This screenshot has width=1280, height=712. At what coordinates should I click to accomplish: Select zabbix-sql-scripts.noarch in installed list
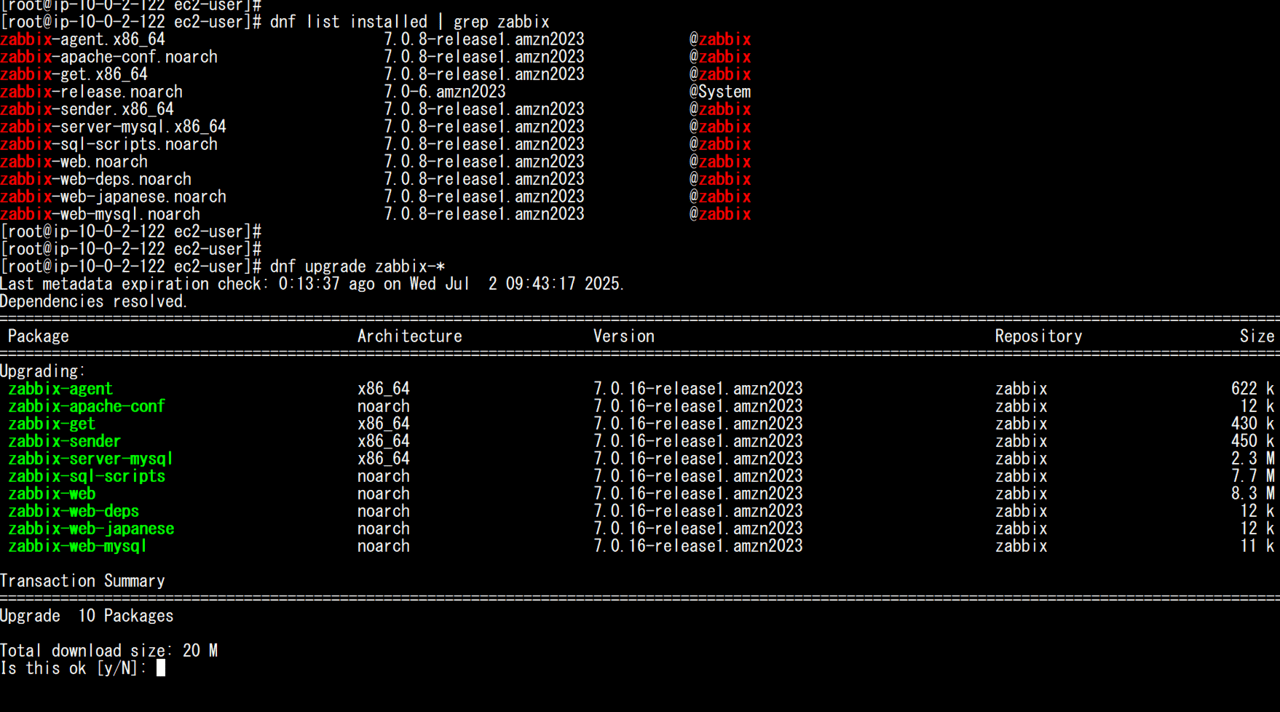pos(109,144)
